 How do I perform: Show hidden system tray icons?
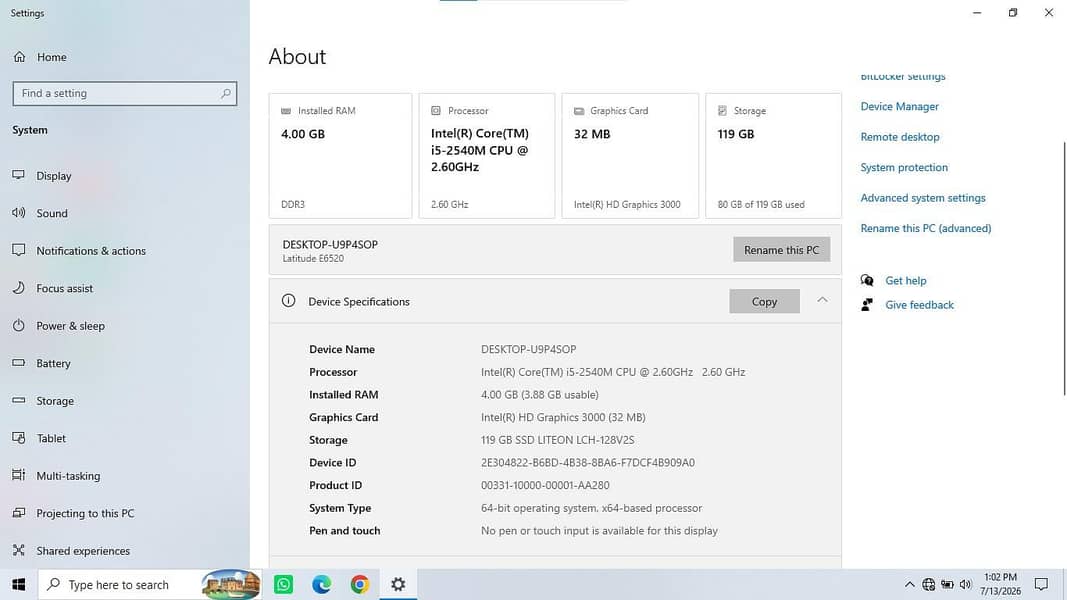click(909, 584)
